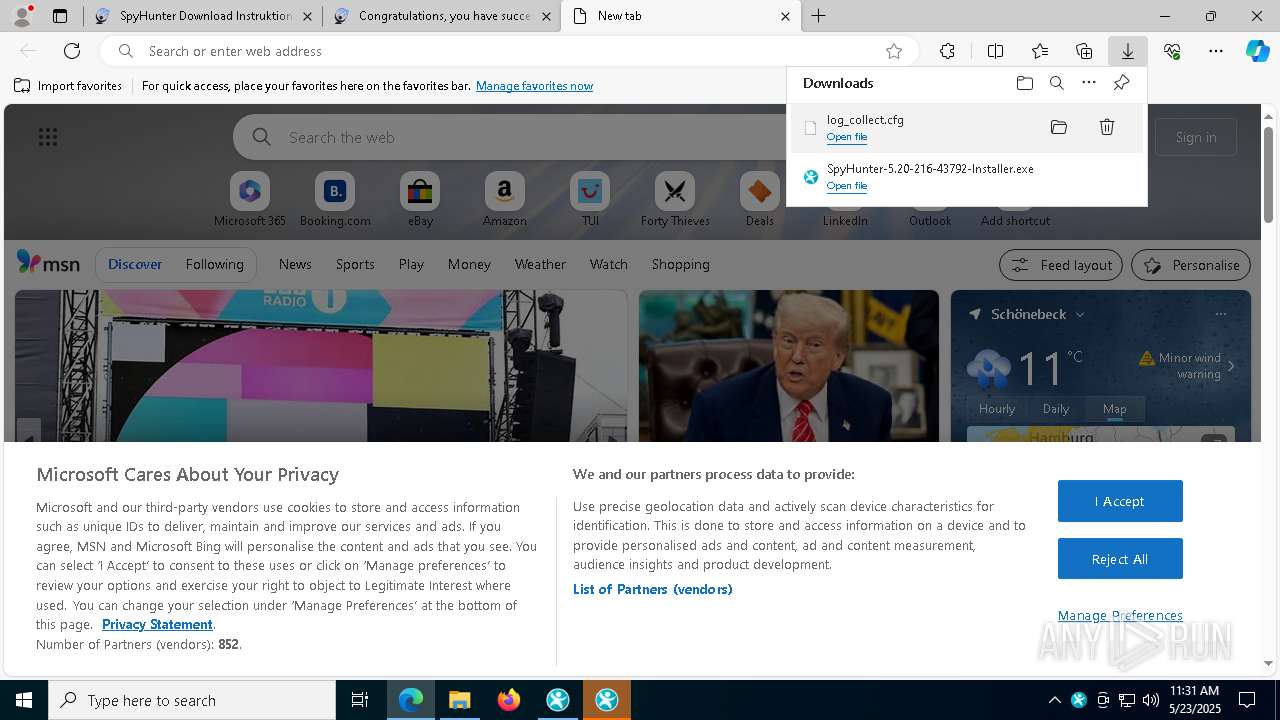Switch to the Congratulations tab
Viewport: 1280px width, 720px height.
click(x=443, y=16)
